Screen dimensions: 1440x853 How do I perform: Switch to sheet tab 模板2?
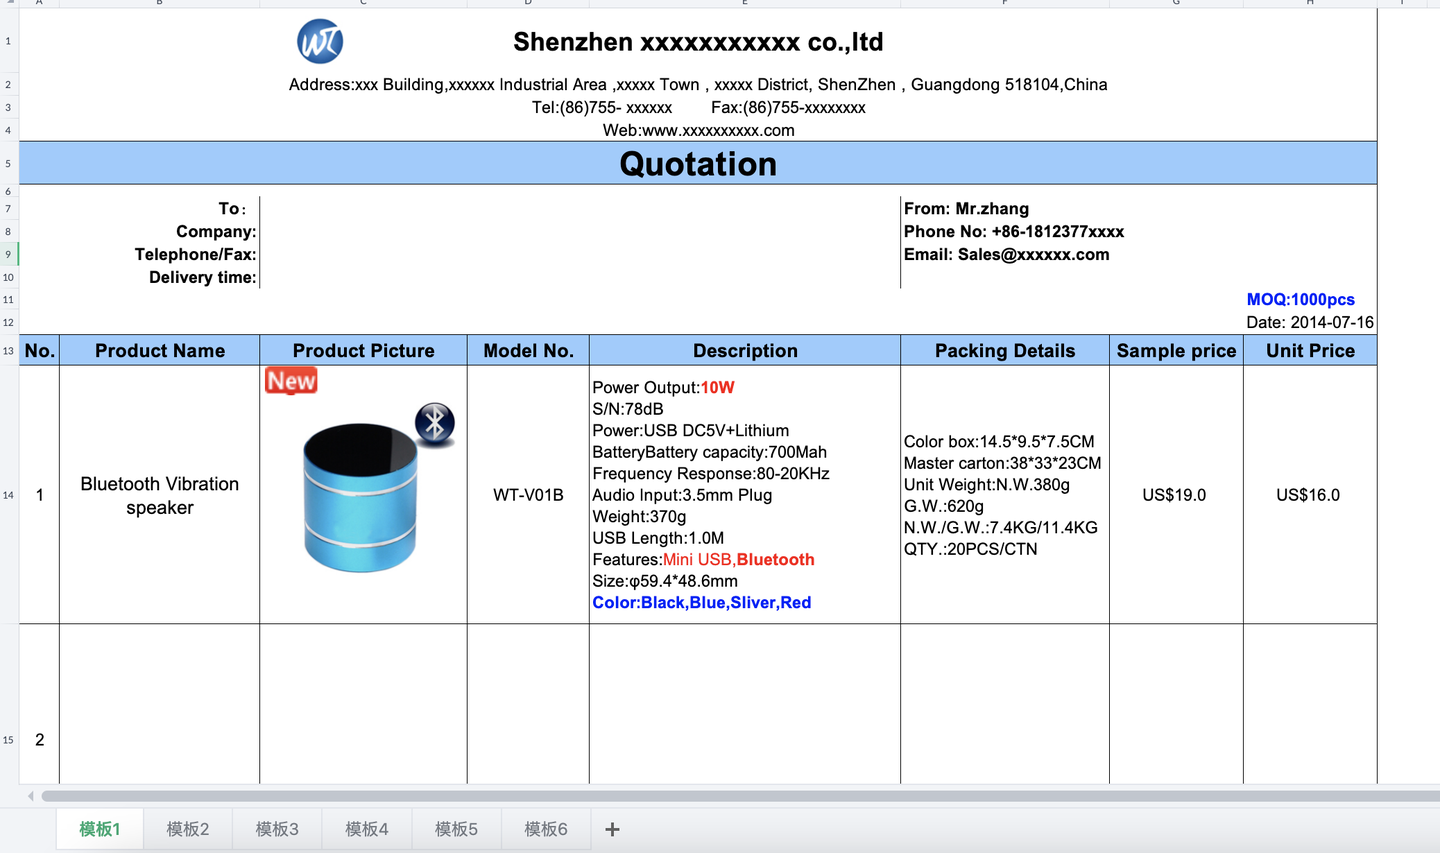coord(188,829)
